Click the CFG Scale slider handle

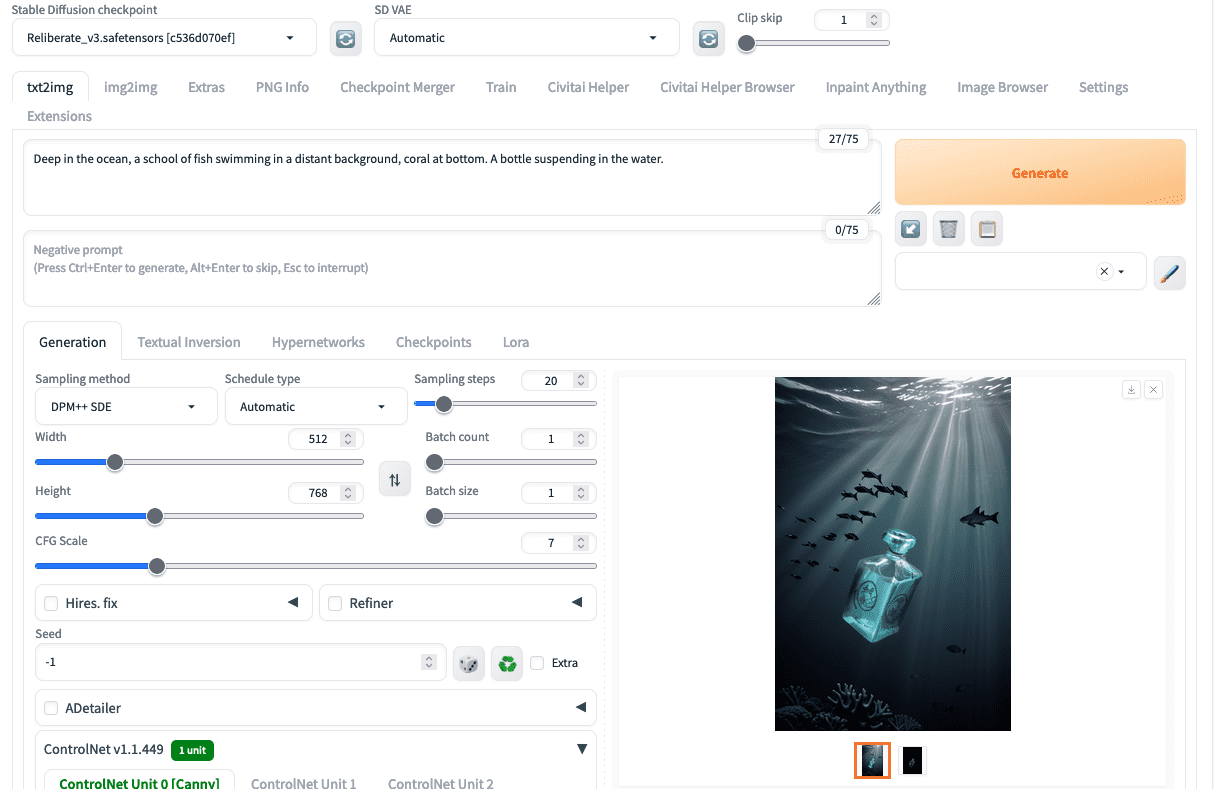pos(157,566)
